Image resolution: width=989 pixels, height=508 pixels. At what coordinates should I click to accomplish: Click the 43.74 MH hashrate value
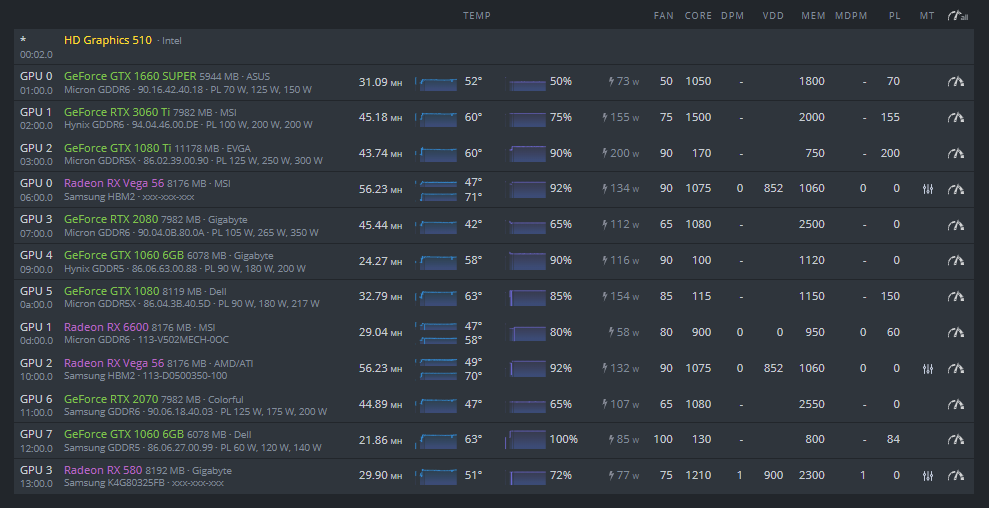click(x=380, y=154)
